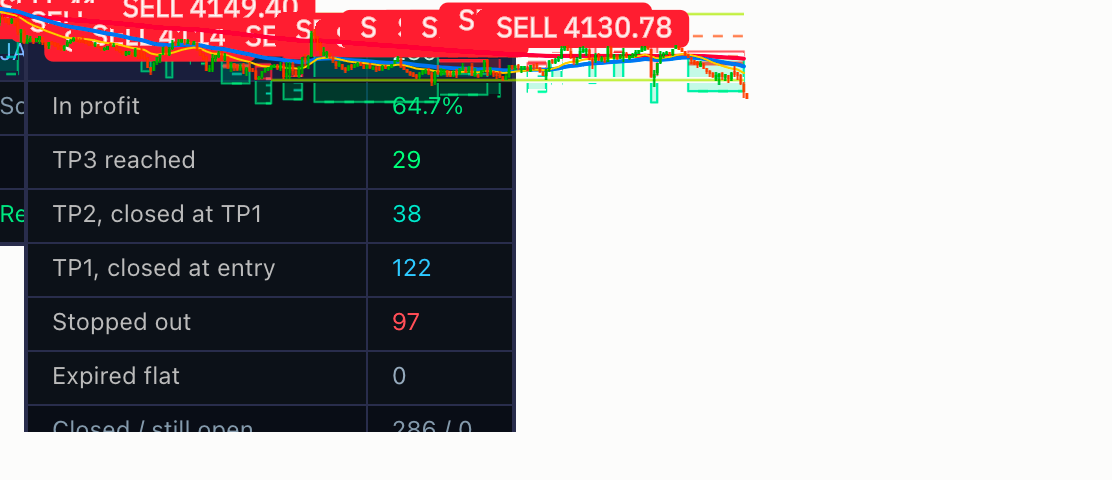Select the Expired flat label
The height and width of the screenshot is (480, 1112).
coord(116,376)
